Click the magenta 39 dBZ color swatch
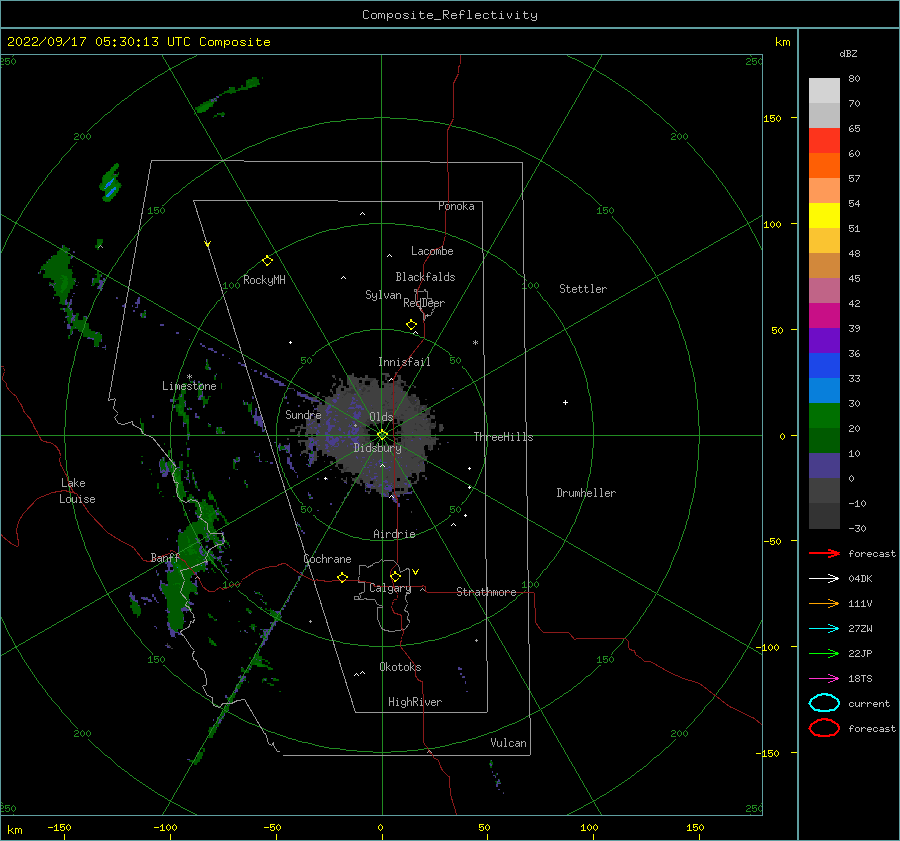Image resolution: width=900 pixels, height=841 pixels. point(824,315)
